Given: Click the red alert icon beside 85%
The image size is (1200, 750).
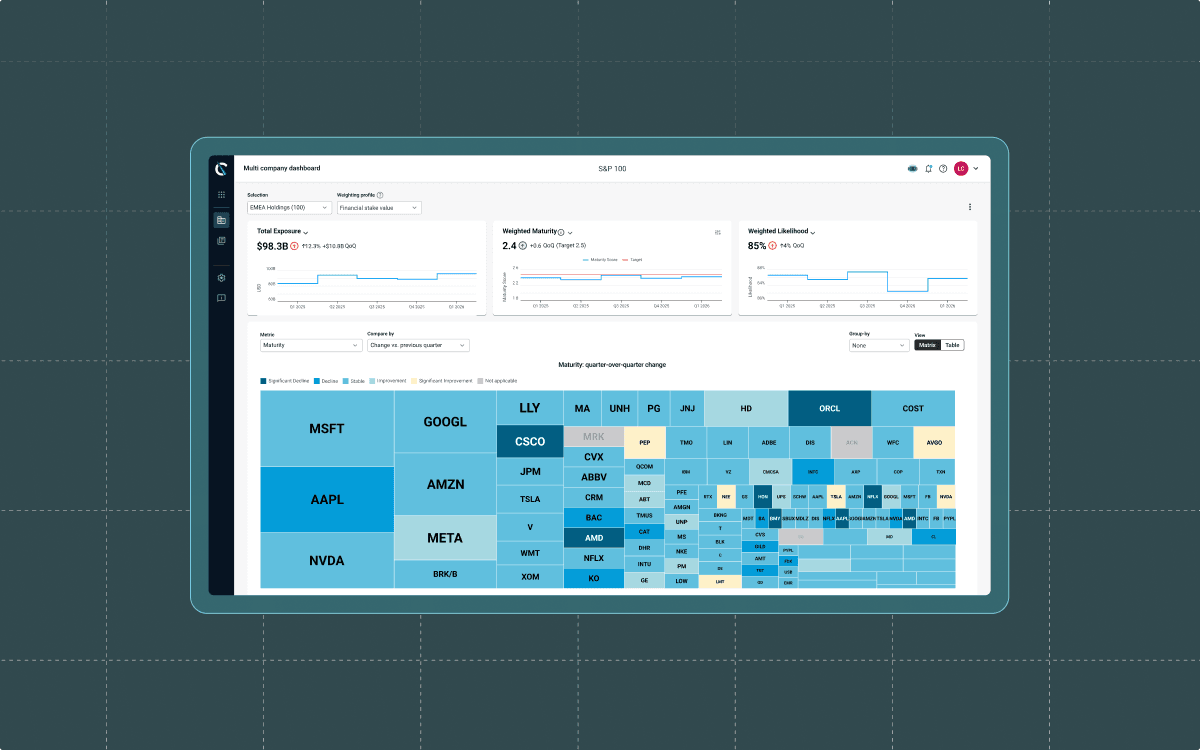Looking at the screenshot, I should pyautogui.click(x=774, y=245).
